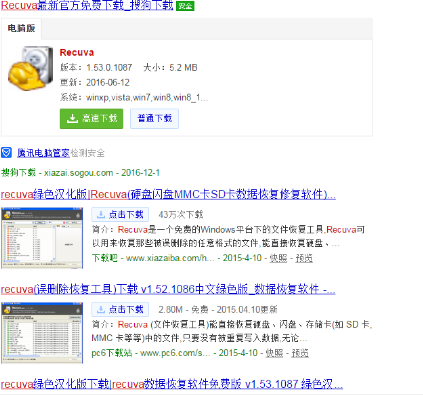Click the green 安全 badge
The height and width of the screenshot is (395, 423).
(185, 6)
